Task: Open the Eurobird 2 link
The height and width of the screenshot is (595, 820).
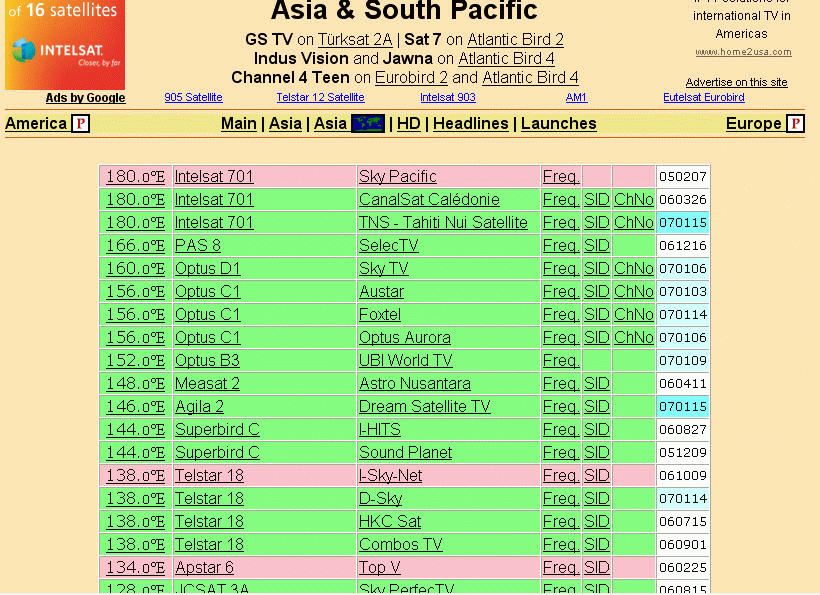Action: coord(411,77)
